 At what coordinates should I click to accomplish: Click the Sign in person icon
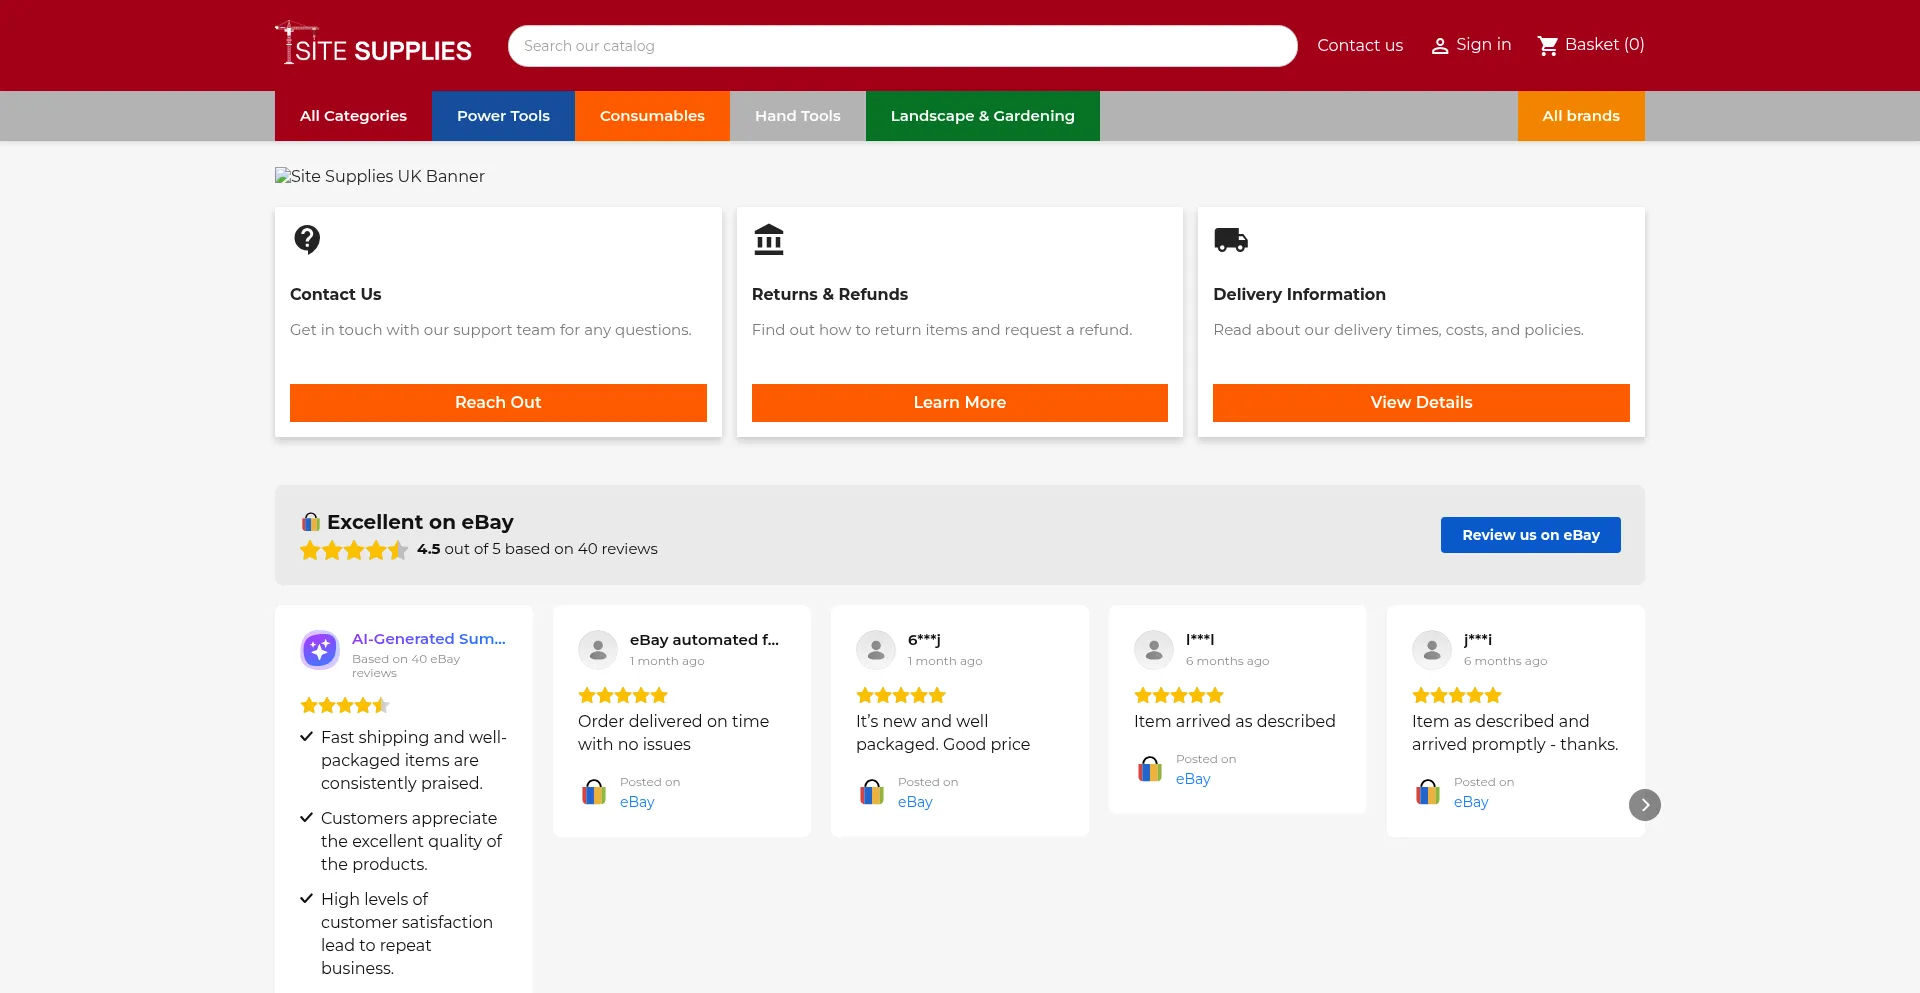[1439, 46]
